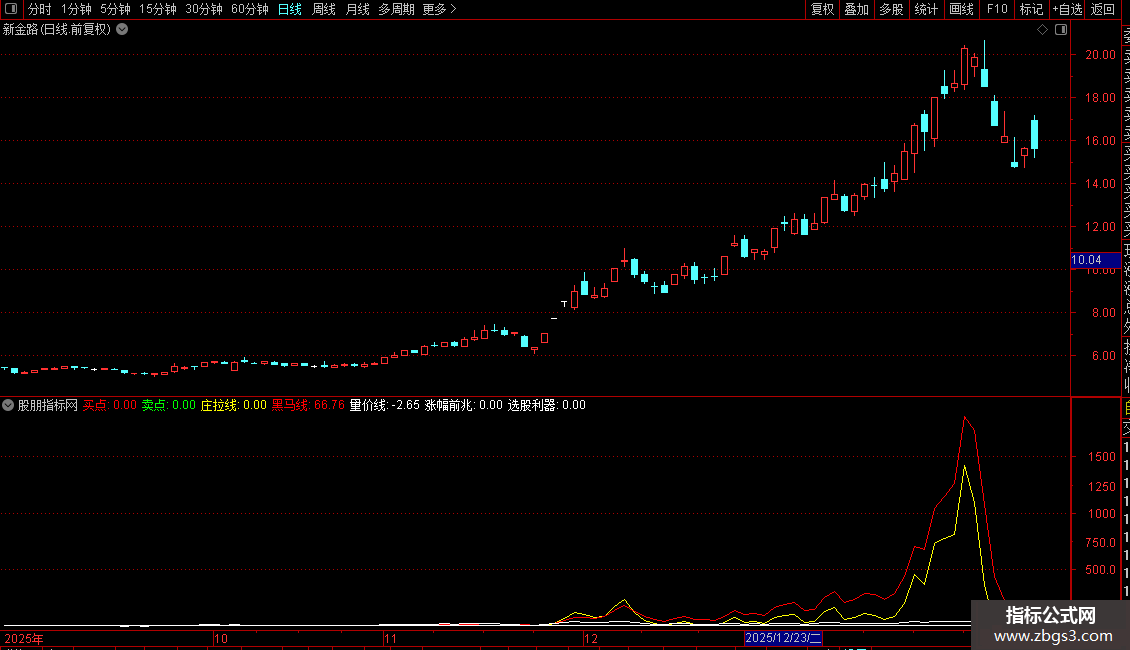Click the 买点: 0.00 indicator value

point(110,405)
